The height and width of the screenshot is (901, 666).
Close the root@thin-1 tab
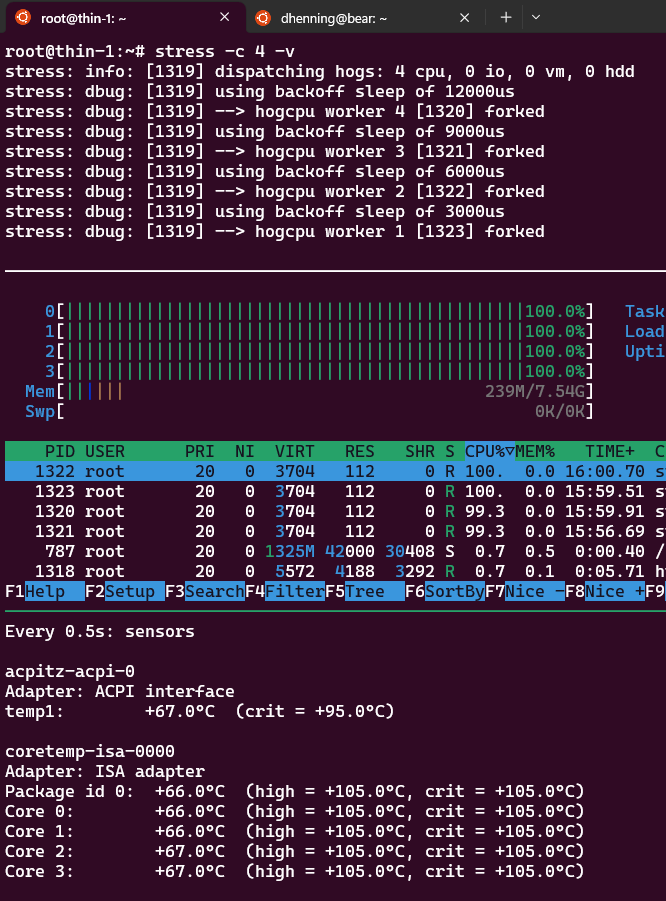(x=225, y=17)
